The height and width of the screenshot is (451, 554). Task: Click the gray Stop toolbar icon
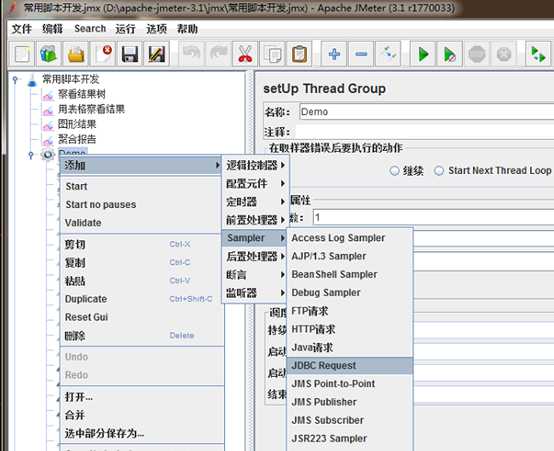click(477, 54)
